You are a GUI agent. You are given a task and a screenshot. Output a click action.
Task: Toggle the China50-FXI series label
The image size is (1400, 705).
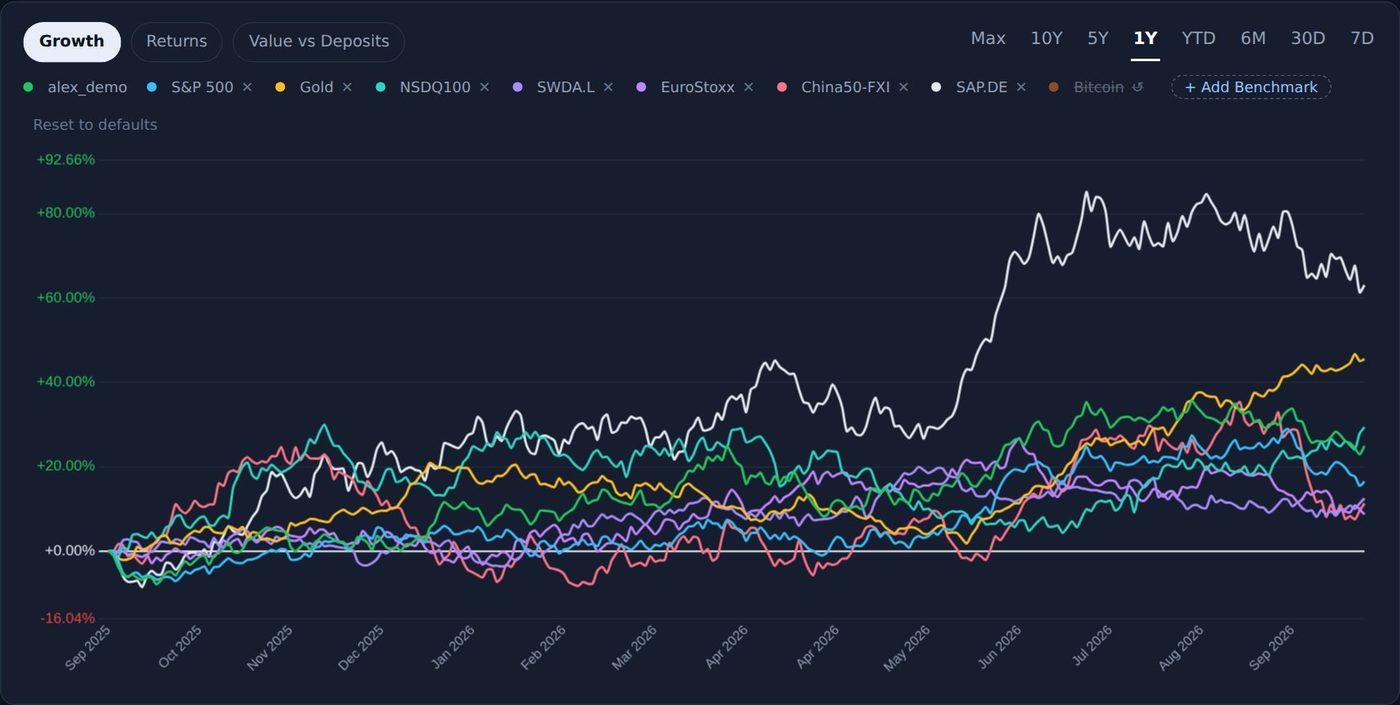pos(845,87)
